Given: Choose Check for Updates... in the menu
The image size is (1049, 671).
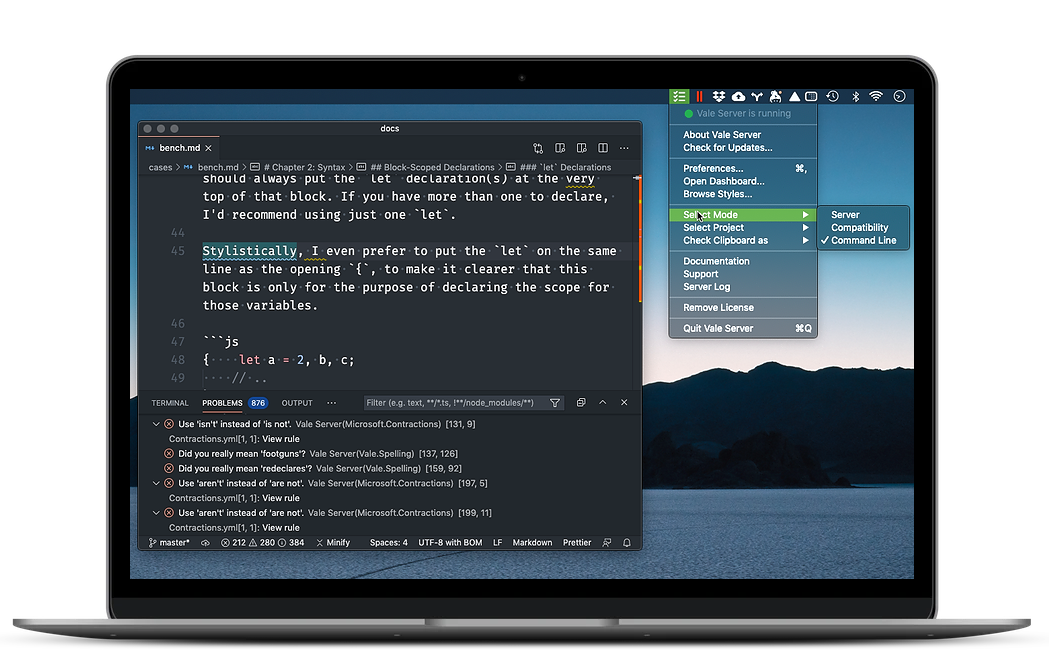Looking at the screenshot, I should click(743, 147).
